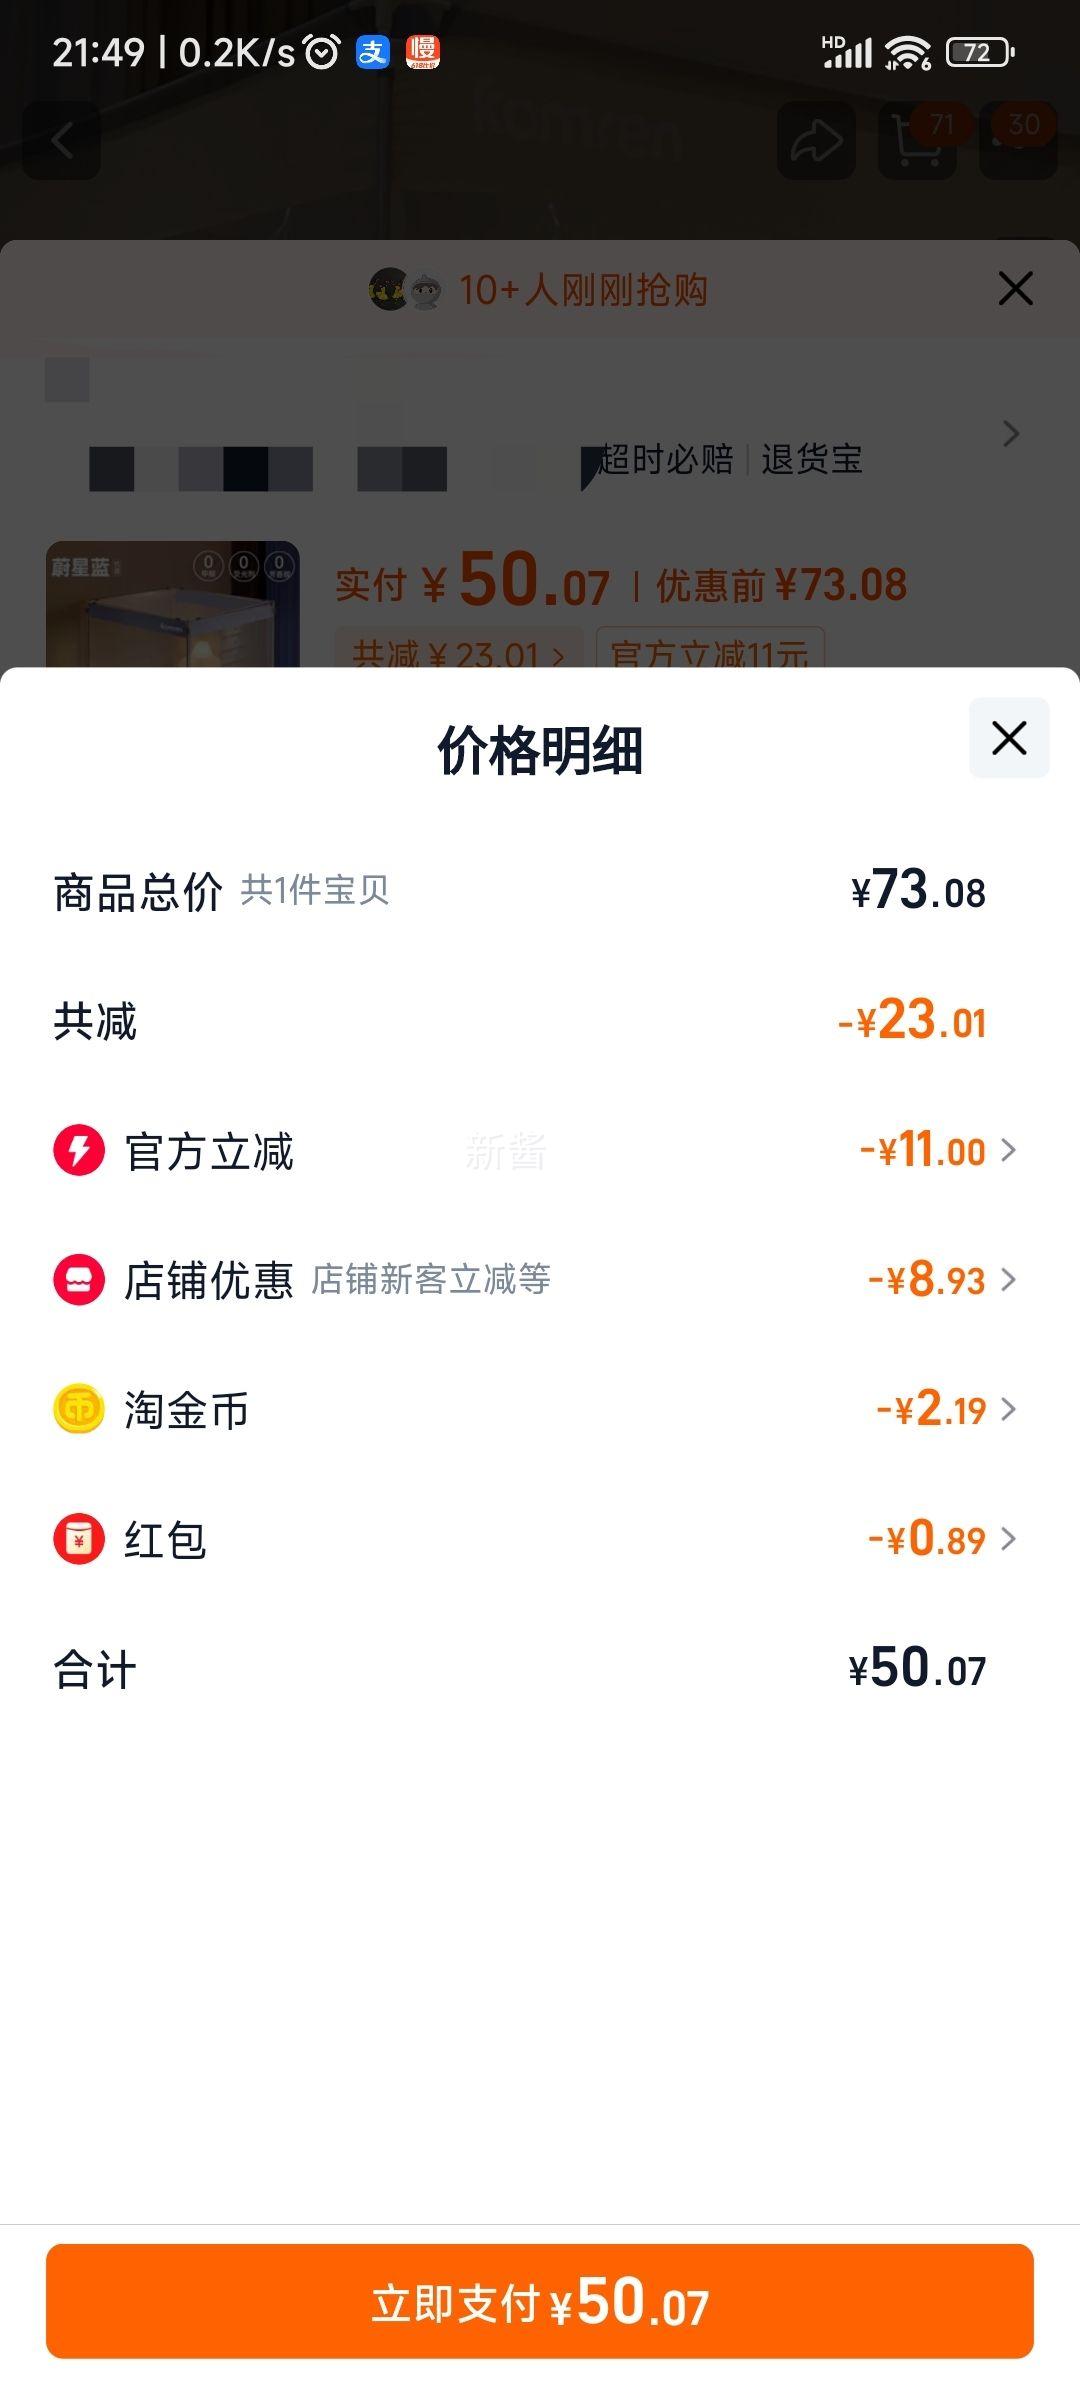Tap the 官方立减 lightning icon

79,1150
